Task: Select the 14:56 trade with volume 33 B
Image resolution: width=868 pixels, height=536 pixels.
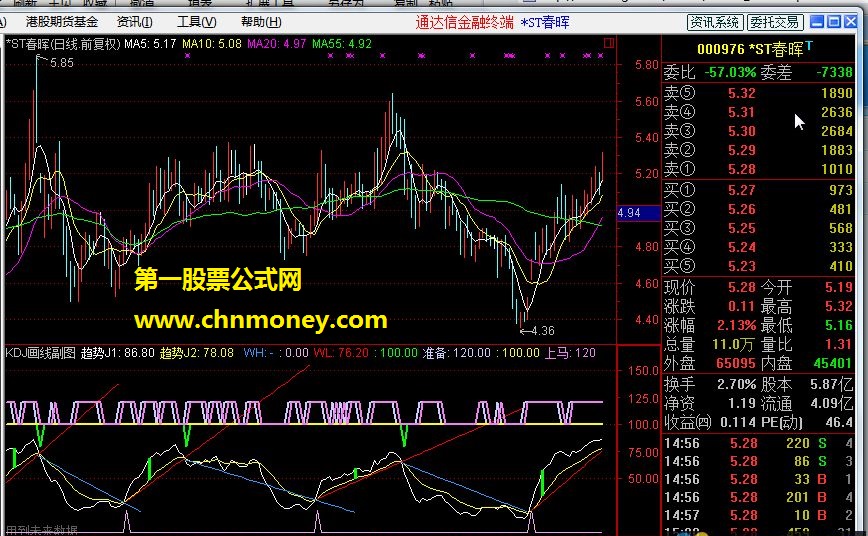Action: coord(758,479)
